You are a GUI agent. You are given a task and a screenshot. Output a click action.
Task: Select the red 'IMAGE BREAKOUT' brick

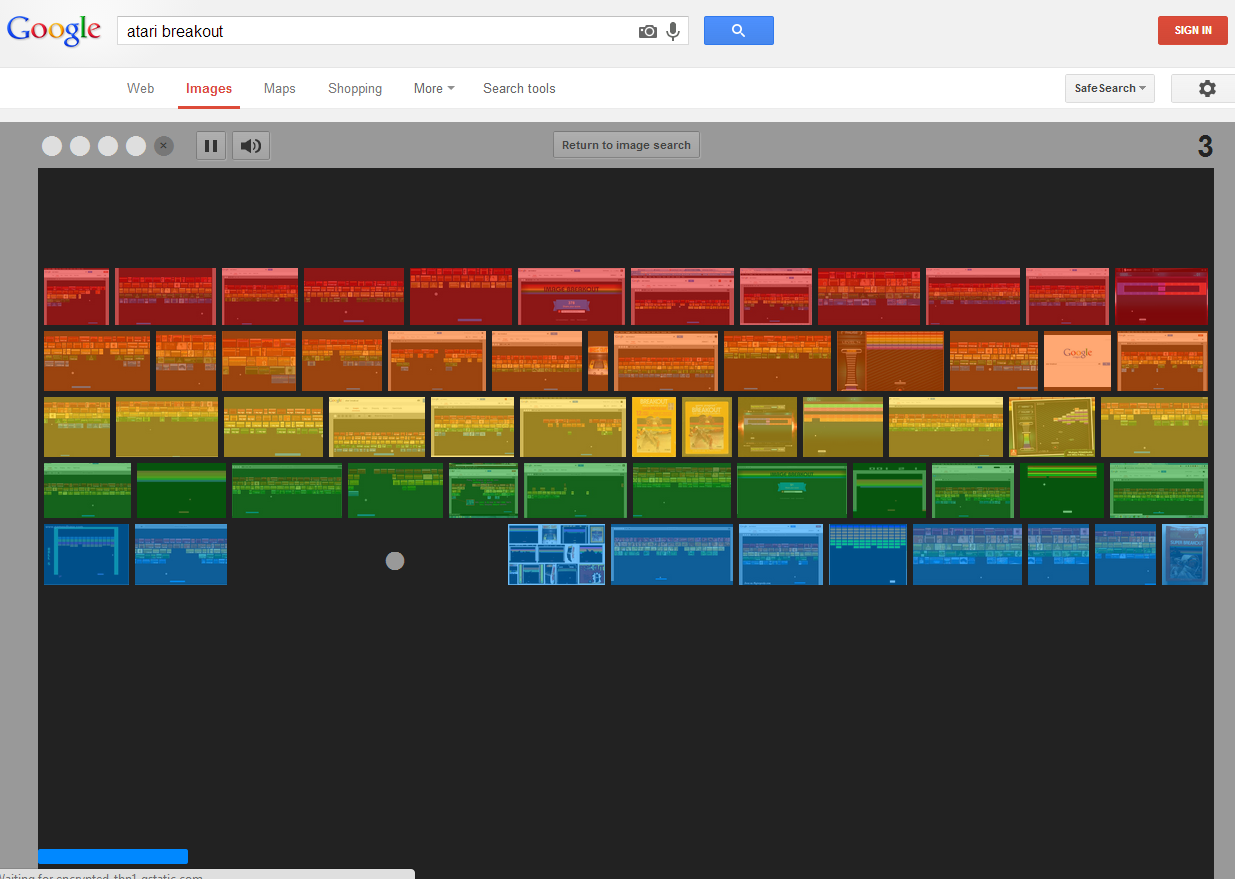pyautogui.click(x=571, y=296)
